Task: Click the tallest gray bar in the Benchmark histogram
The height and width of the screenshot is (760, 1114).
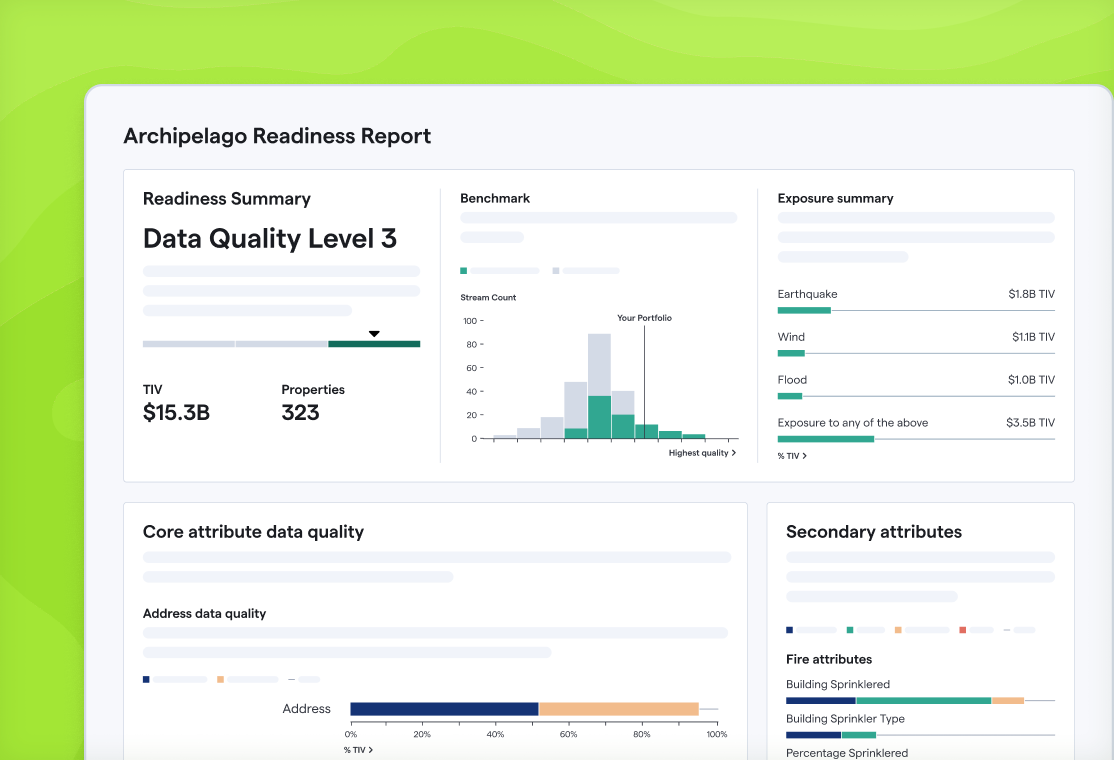Action: tap(599, 364)
